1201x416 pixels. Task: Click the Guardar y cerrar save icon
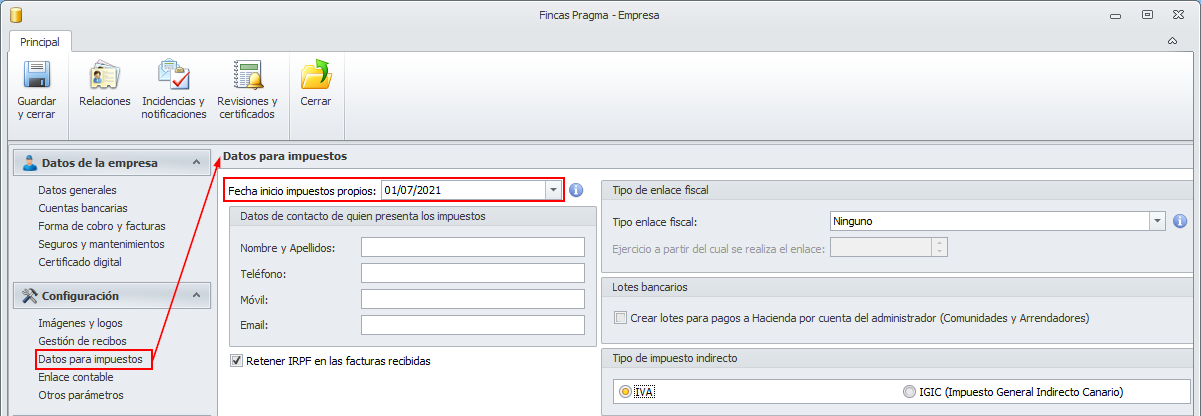pyautogui.click(x=37, y=77)
